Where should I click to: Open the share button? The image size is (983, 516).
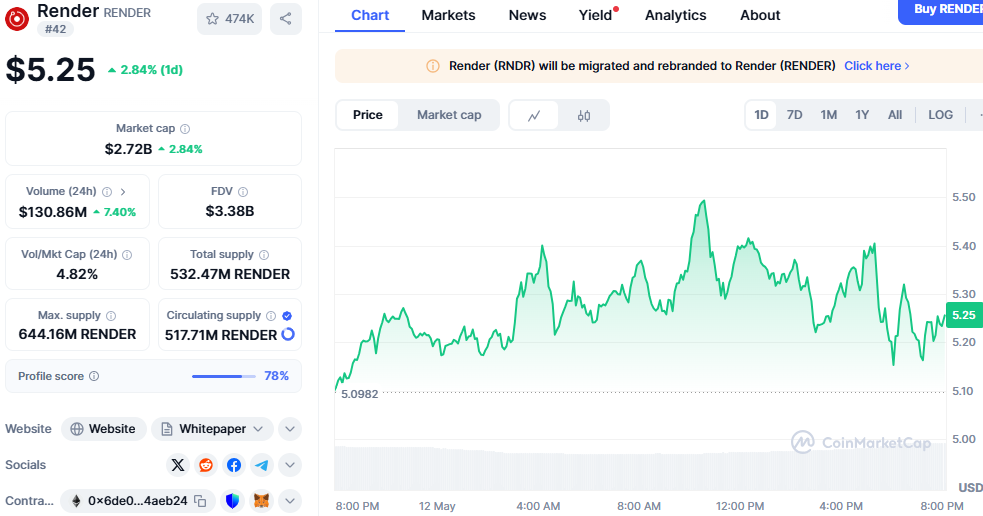coord(285,19)
